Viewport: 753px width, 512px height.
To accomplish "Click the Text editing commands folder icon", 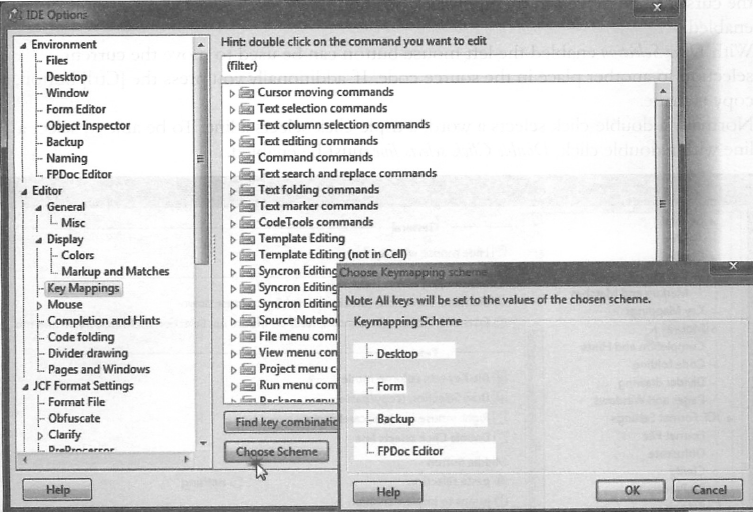I will pyautogui.click(x=247, y=141).
